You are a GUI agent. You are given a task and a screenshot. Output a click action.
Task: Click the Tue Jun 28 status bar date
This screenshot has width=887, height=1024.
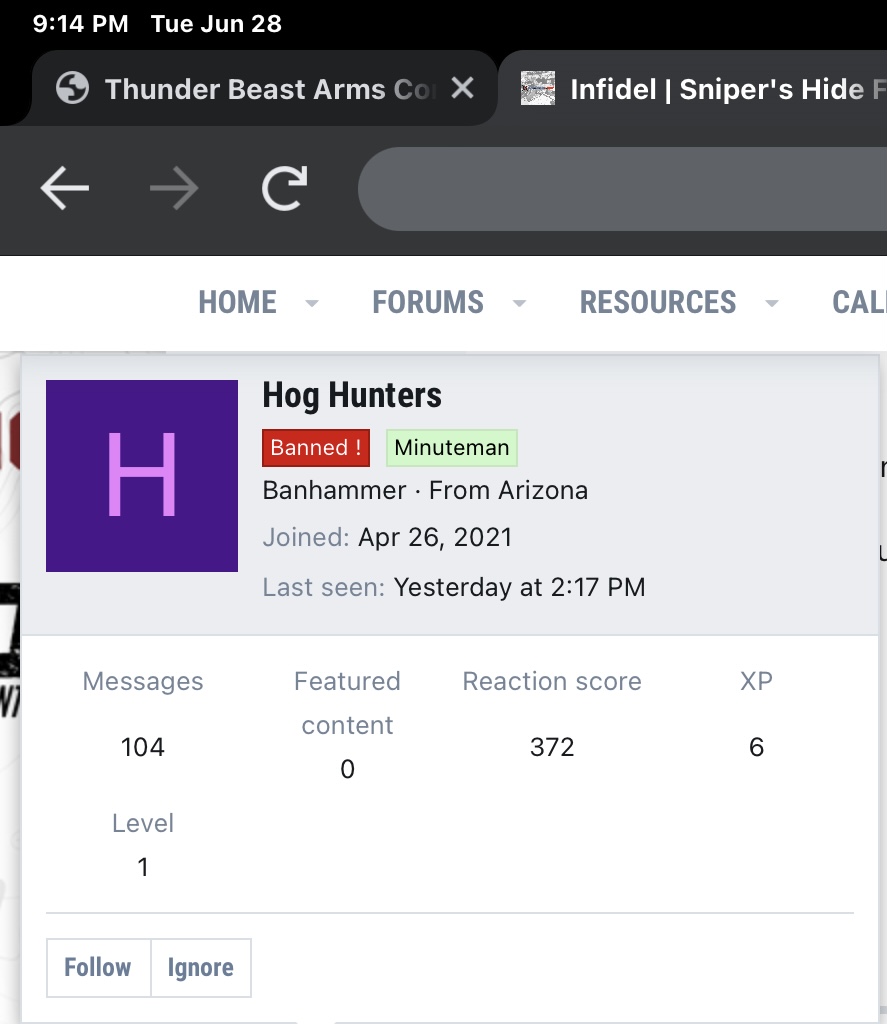216,24
